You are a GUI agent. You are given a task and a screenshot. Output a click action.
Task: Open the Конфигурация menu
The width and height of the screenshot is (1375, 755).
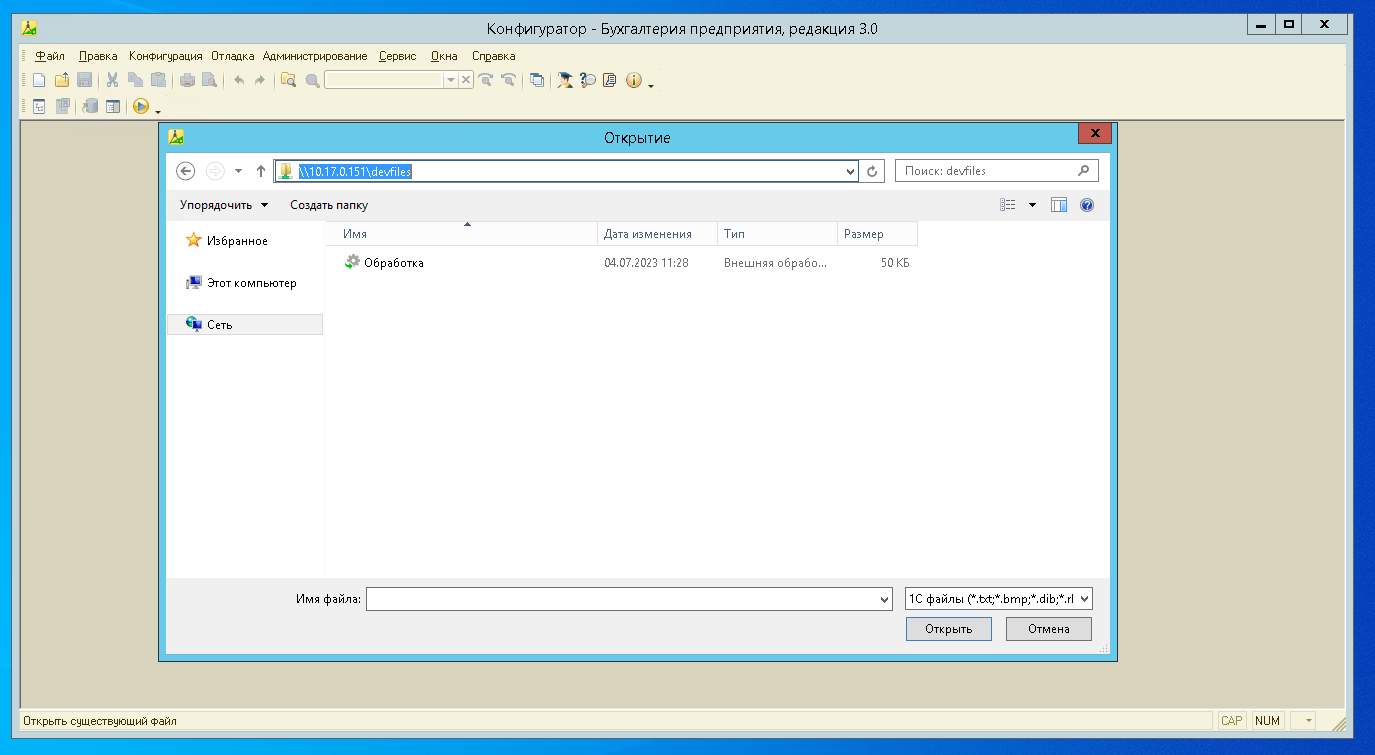point(165,56)
